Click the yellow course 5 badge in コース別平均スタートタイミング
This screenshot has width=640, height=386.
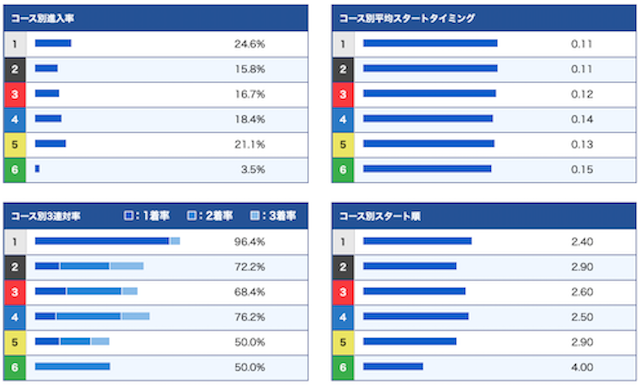[343, 145]
